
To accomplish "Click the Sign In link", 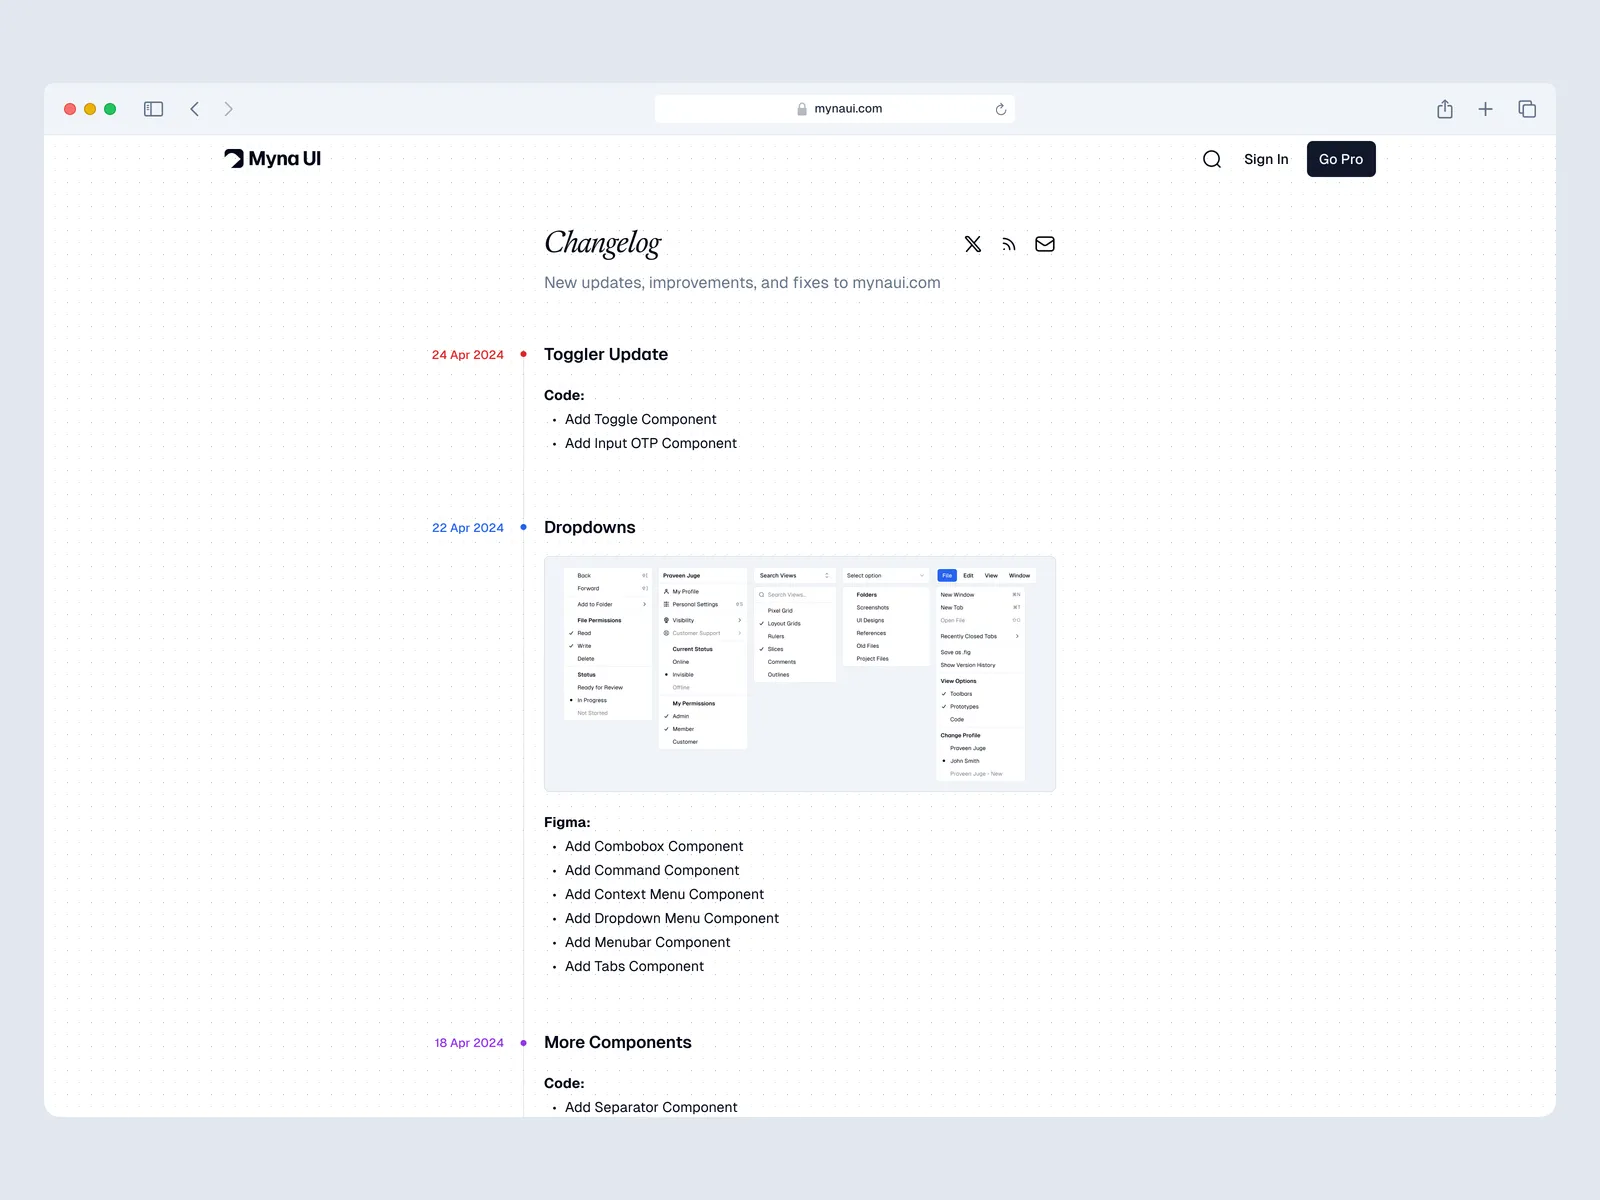I will click(x=1266, y=159).
